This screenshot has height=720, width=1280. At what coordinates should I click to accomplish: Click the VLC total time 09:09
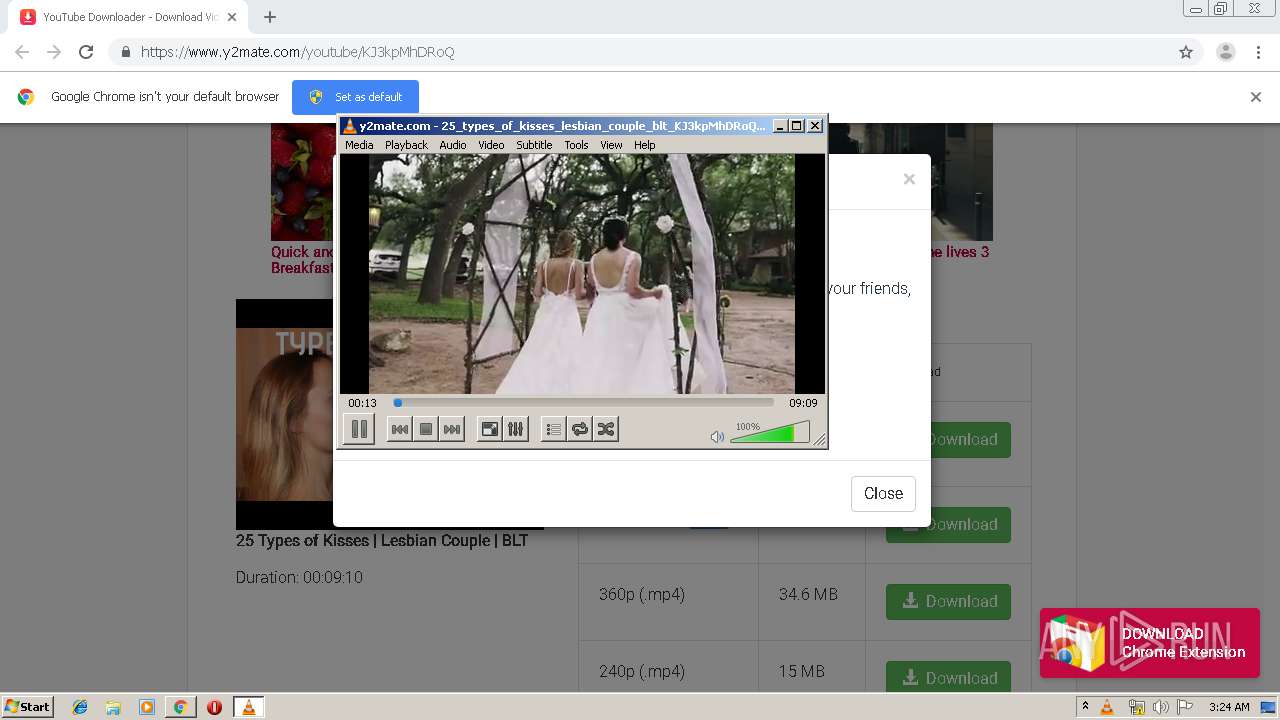(x=803, y=403)
